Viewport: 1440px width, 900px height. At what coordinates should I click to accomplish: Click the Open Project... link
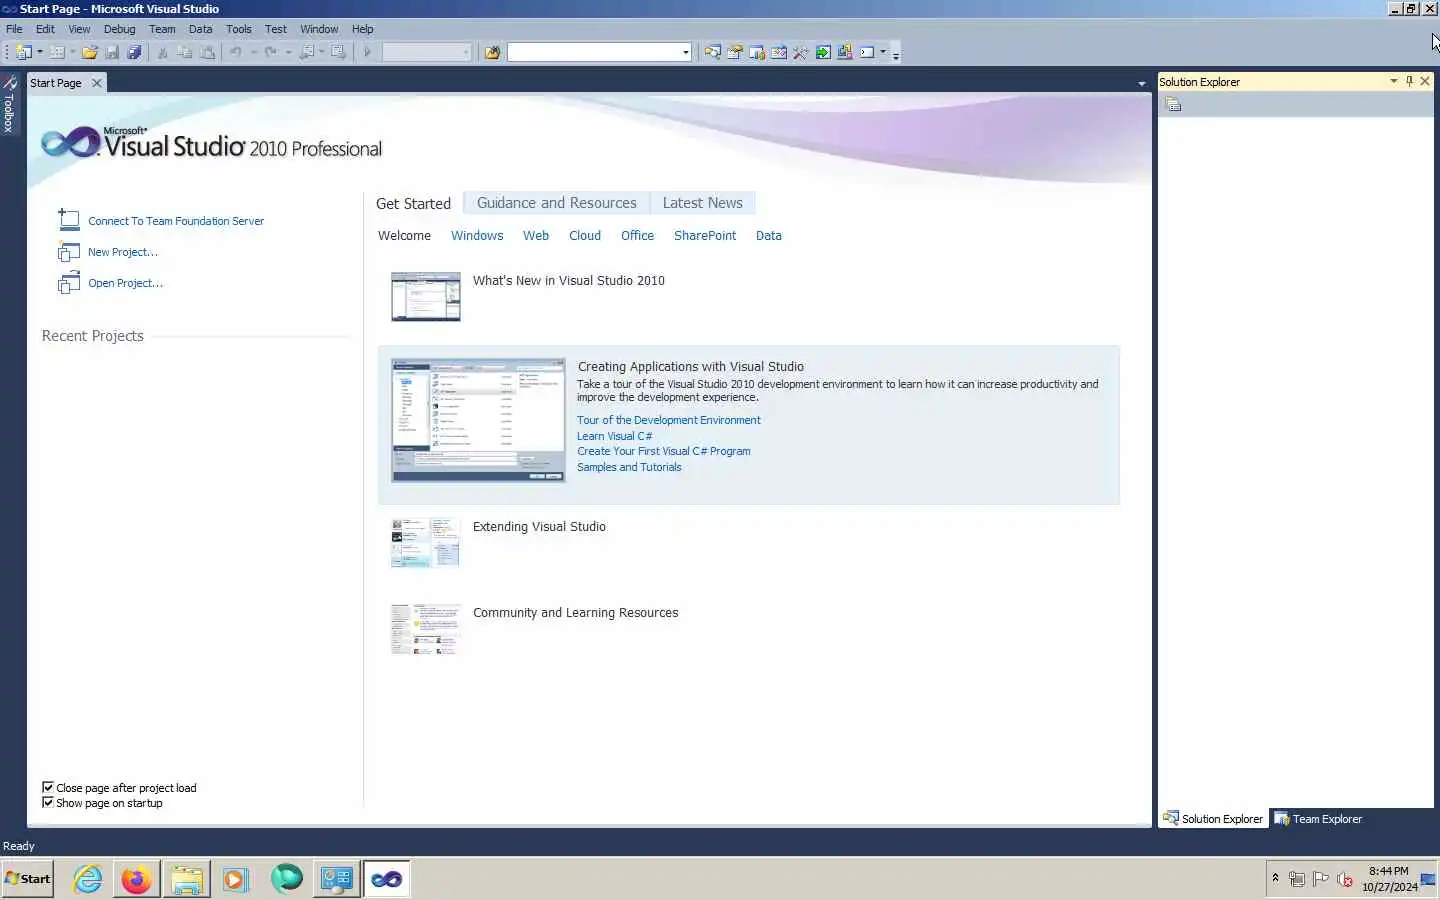click(125, 283)
